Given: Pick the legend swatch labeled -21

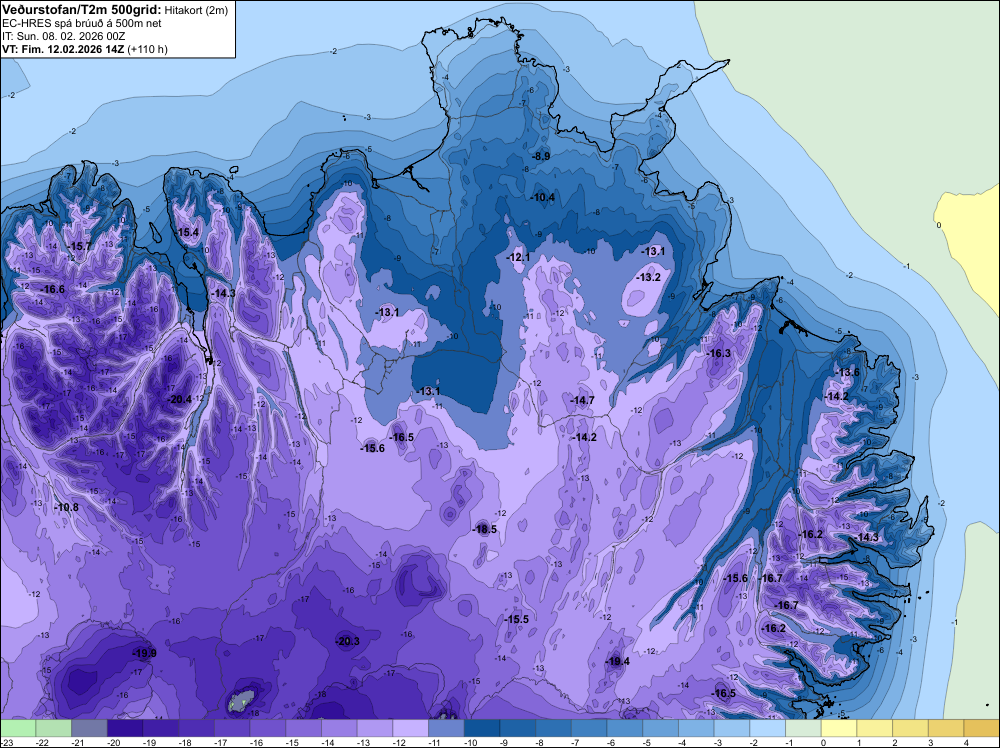Looking at the screenshot, I should point(89,728).
